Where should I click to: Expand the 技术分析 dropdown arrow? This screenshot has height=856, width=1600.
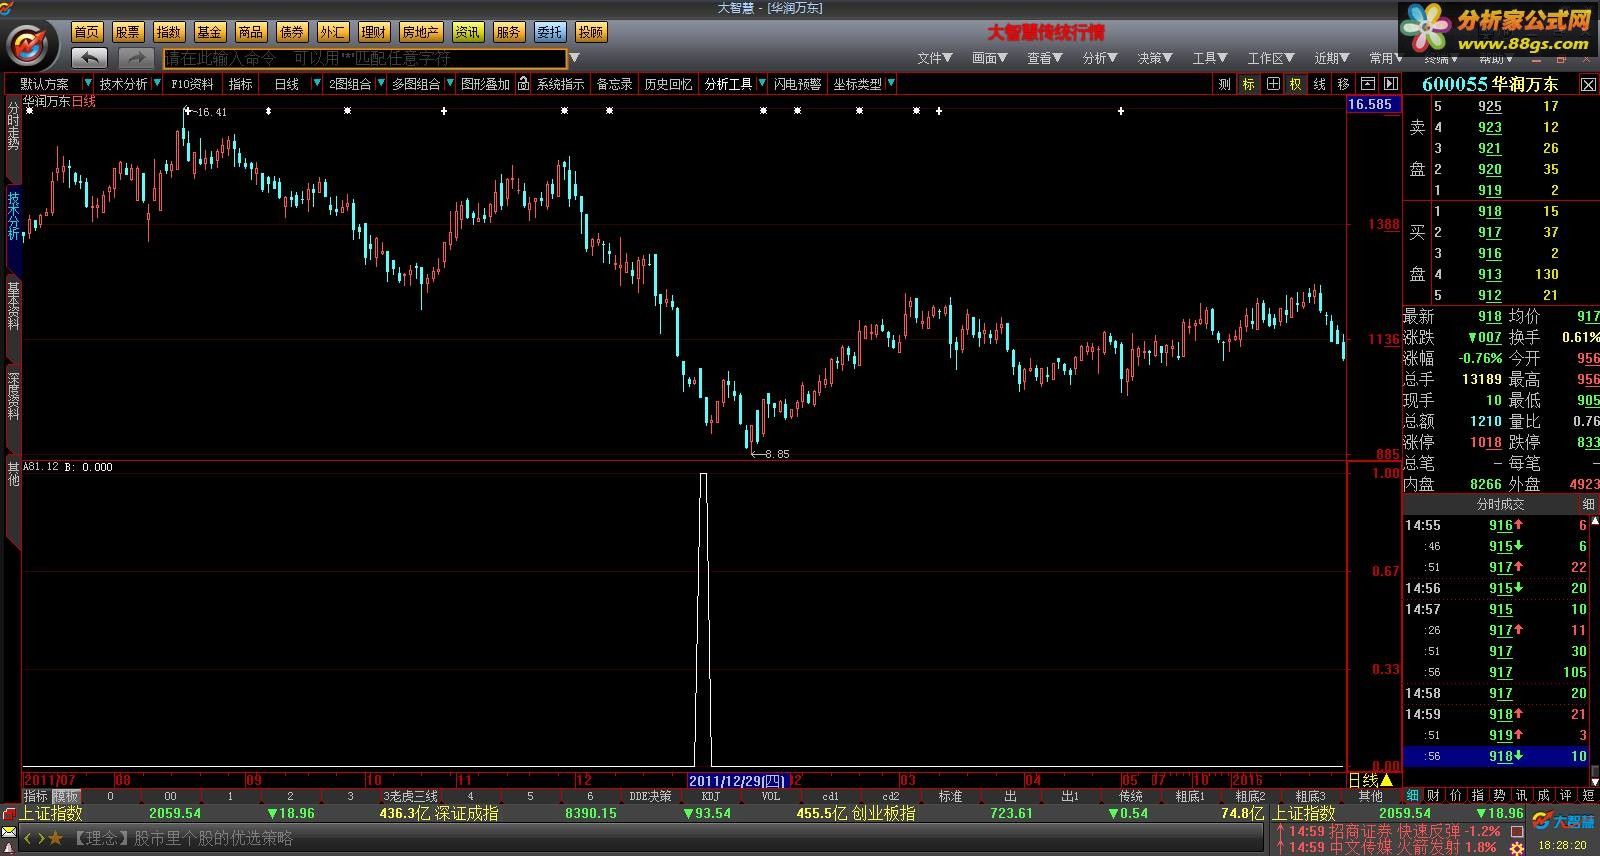point(157,84)
